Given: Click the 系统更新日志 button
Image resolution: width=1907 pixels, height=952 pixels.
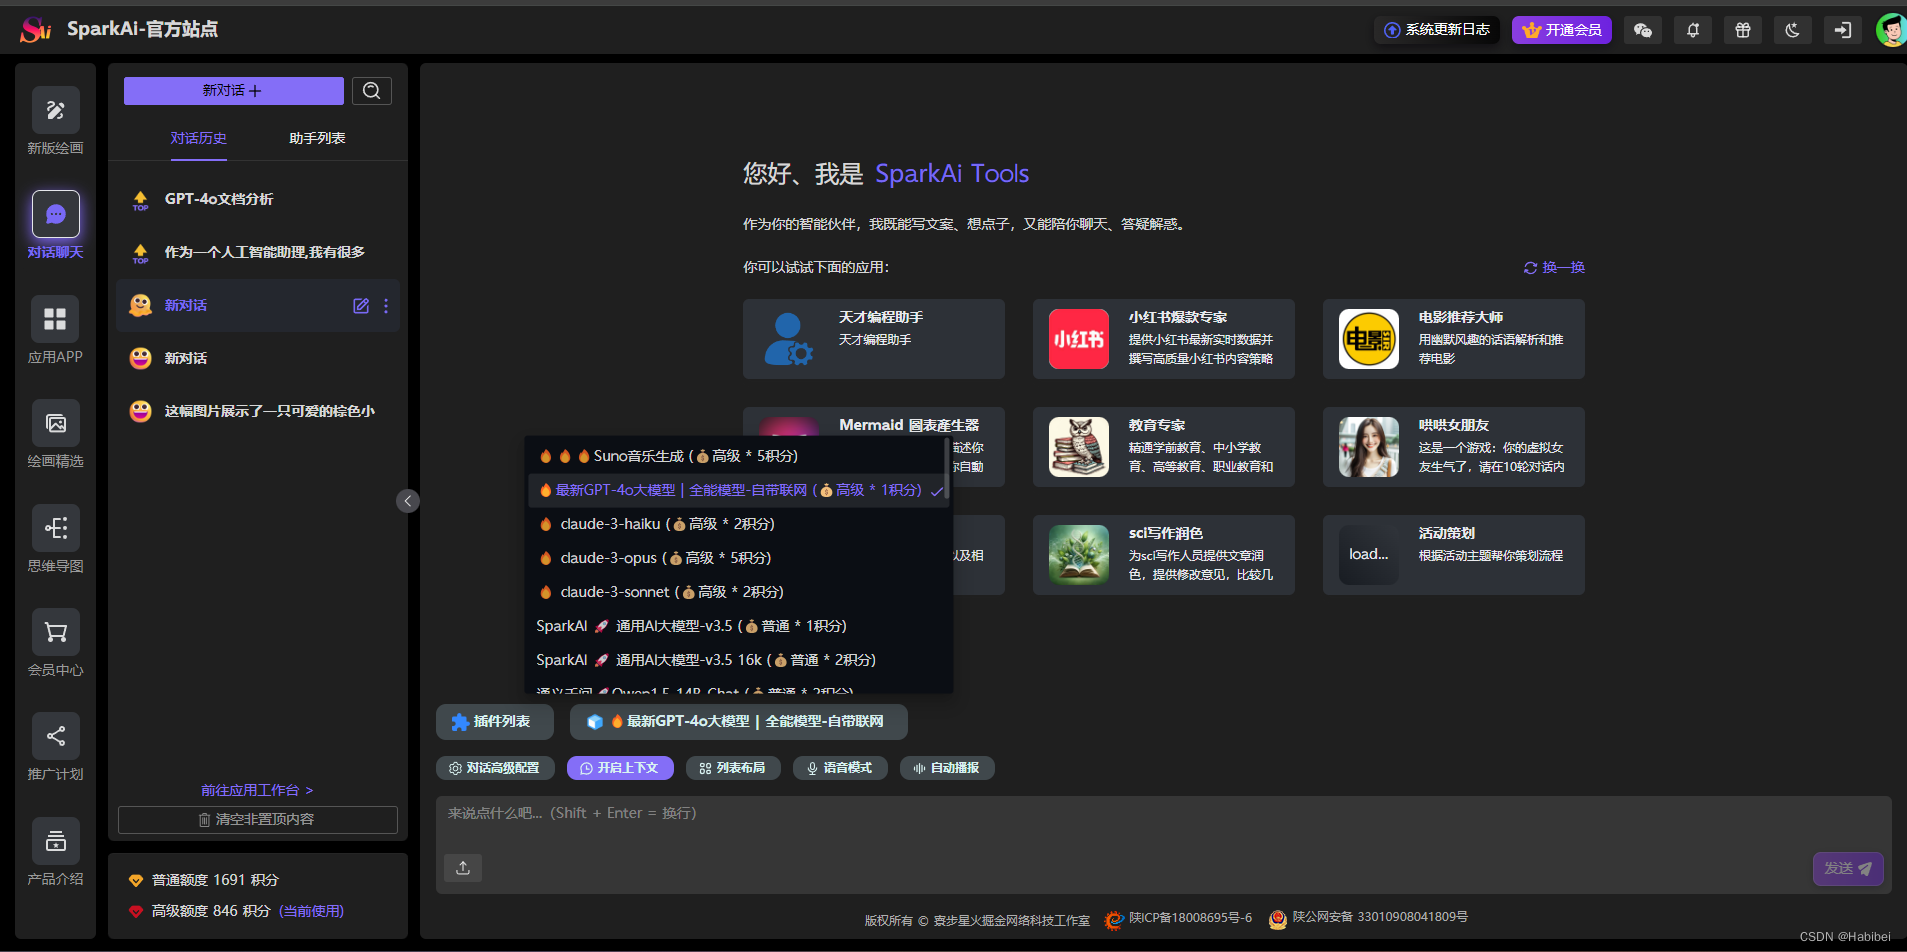Looking at the screenshot, I should (x=1437, y=30).
